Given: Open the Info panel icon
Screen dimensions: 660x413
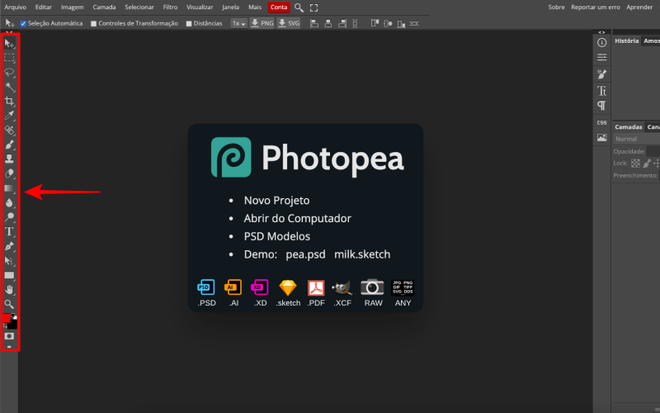Looking at the screenshot, I should (x=602, y=43).
